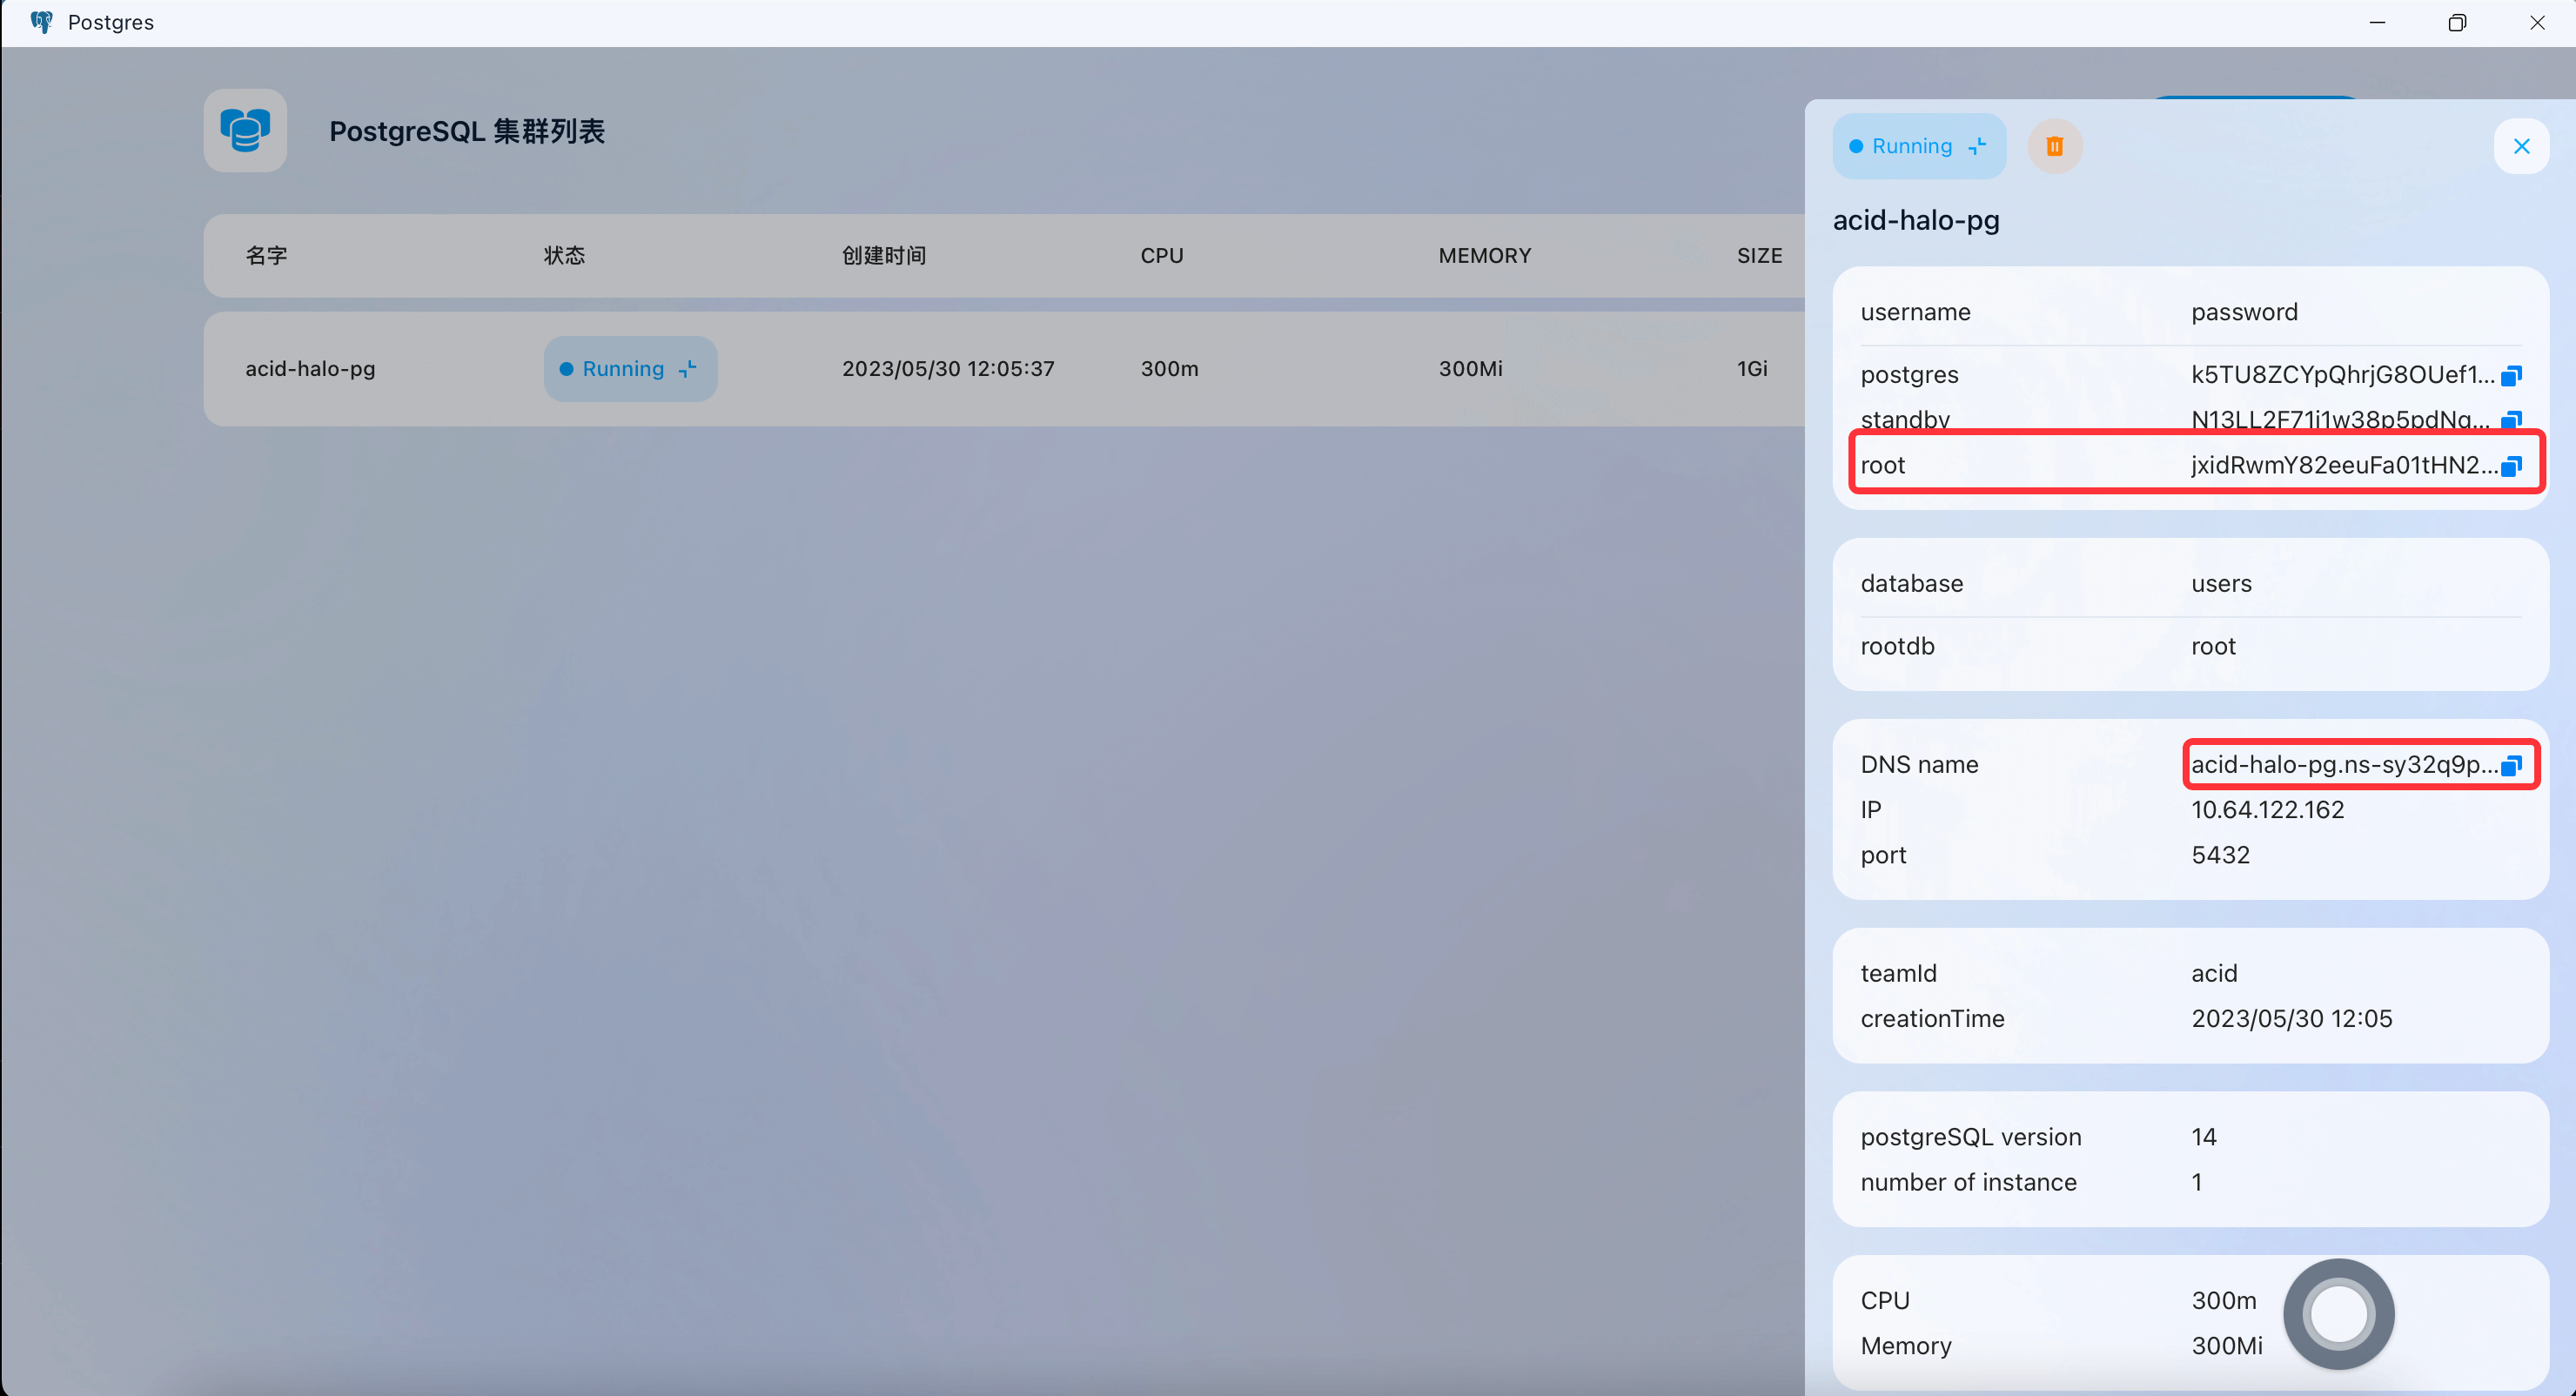The height and width of the screenshot is (1396, 2576).
Task: Click the PostgreSQL database logo icon
Action: [245, 131]
